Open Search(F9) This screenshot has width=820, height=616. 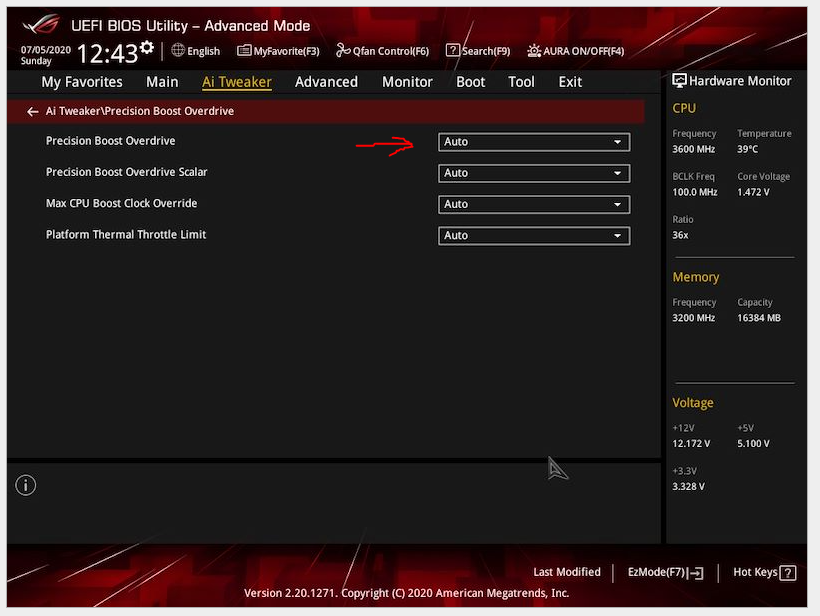point(477,51)
